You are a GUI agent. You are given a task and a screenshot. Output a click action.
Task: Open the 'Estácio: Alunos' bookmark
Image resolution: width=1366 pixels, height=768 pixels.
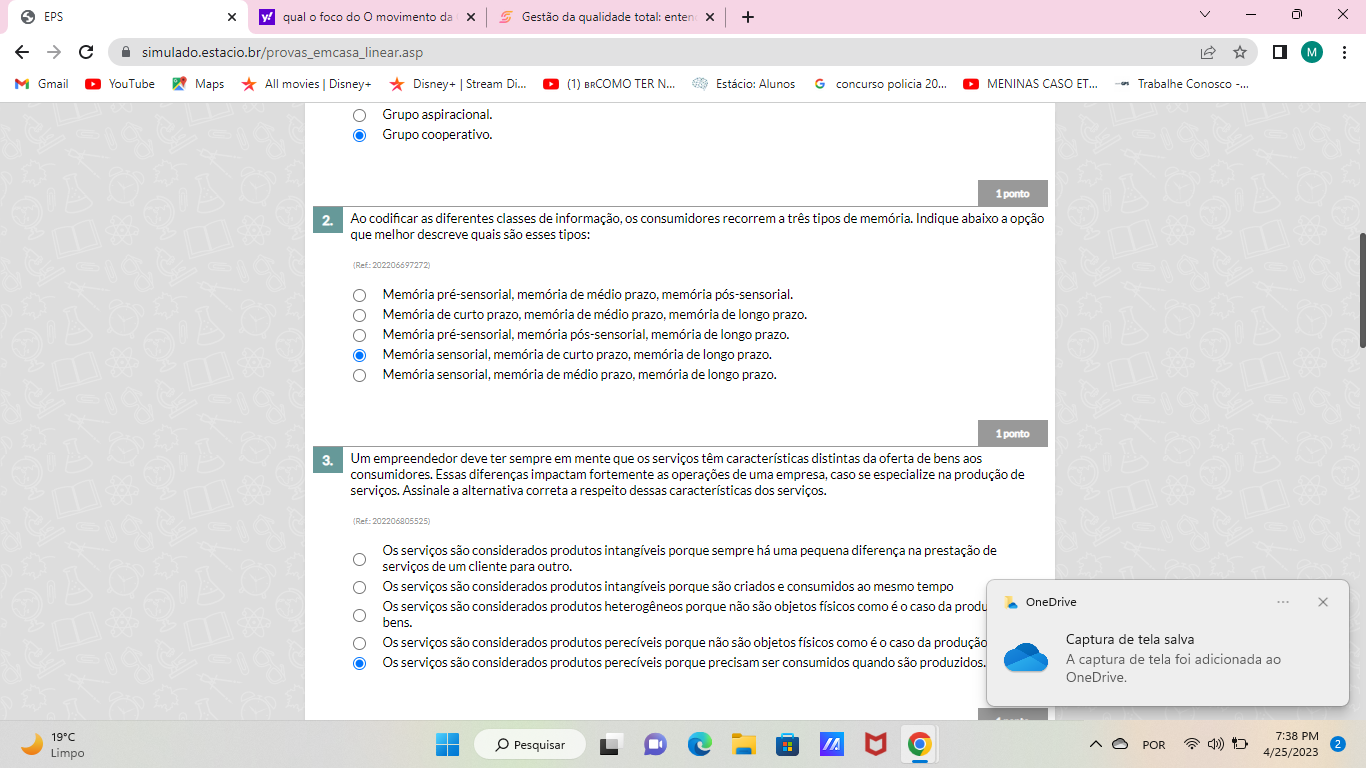[x=744, y=84]
